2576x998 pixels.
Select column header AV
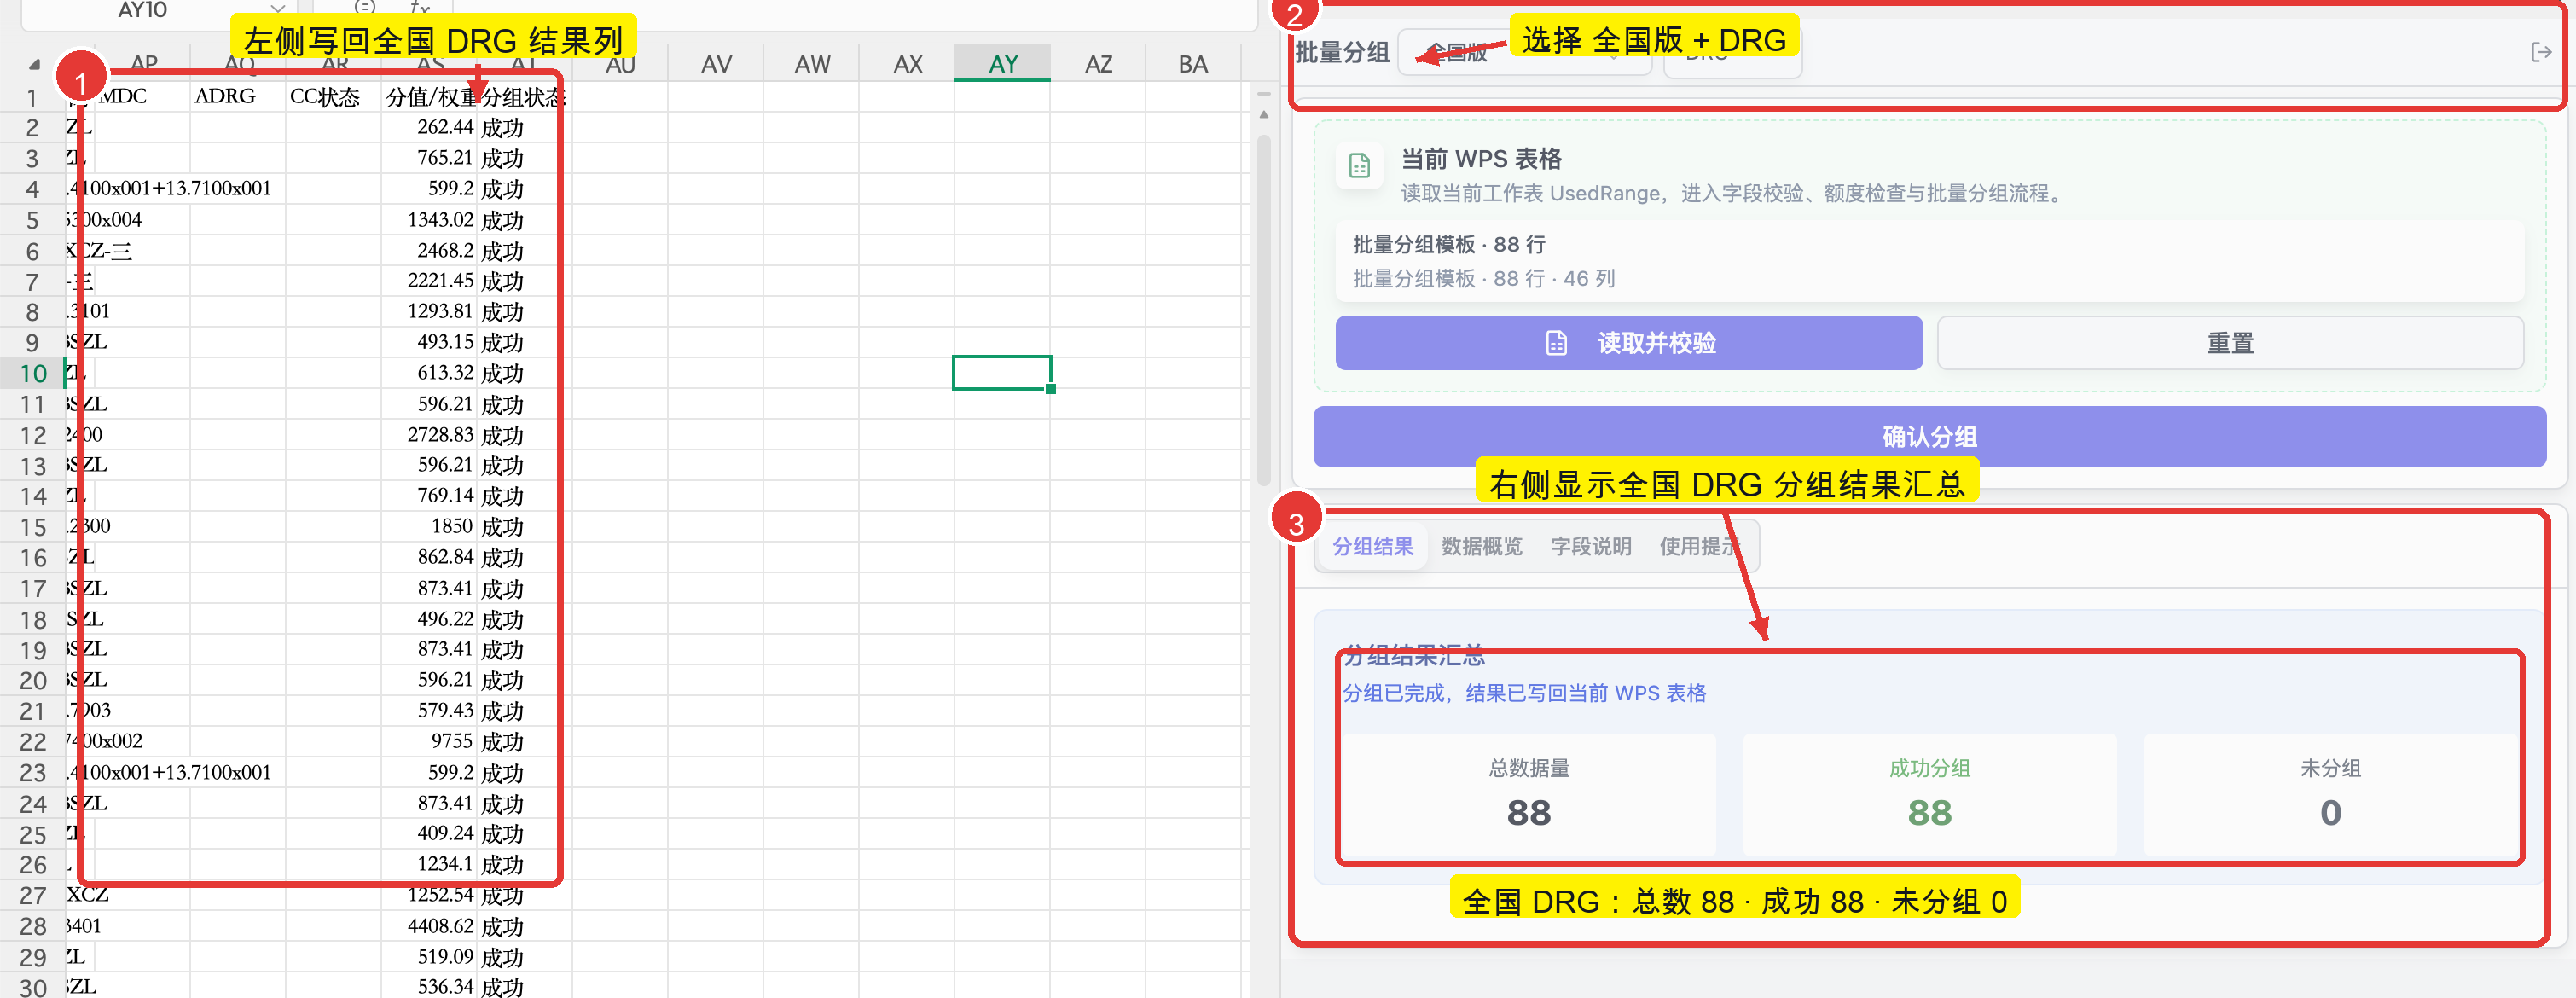pyautogui.click(x=716, y=64)
